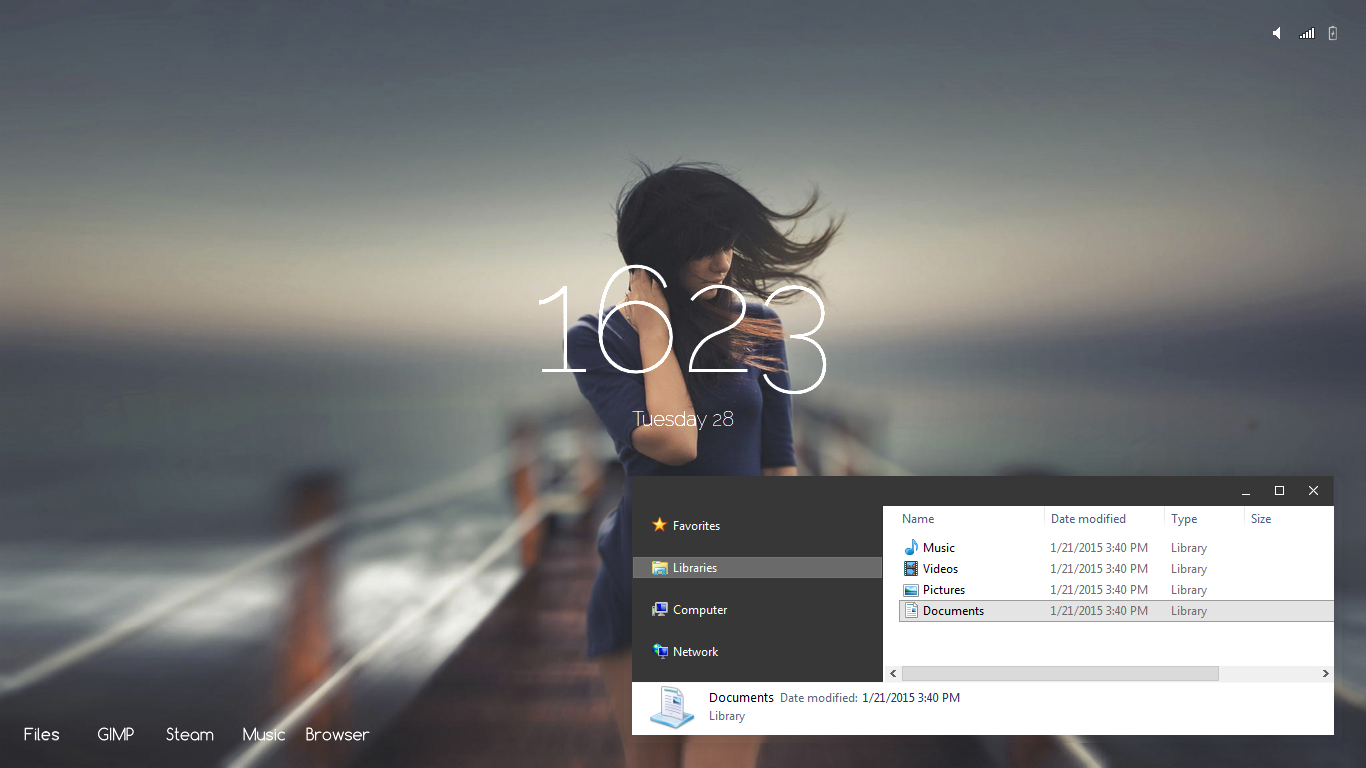The width and height of the screenshot is (1366, 768).
Task: Select Libraries in navigation pane
Action: (x=695, y=568)
